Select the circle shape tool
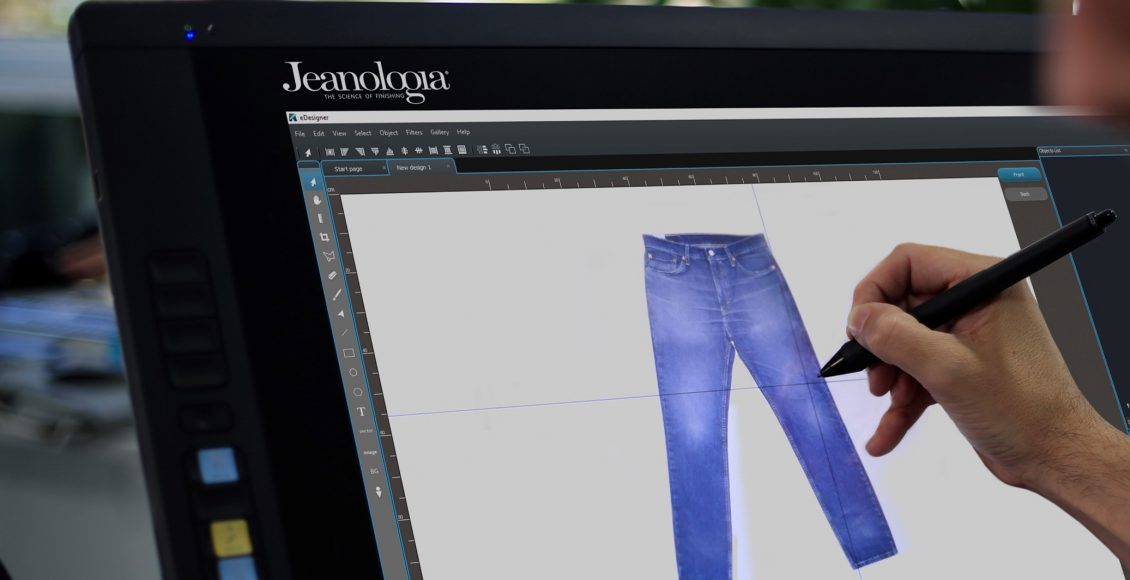 (353, 372)
